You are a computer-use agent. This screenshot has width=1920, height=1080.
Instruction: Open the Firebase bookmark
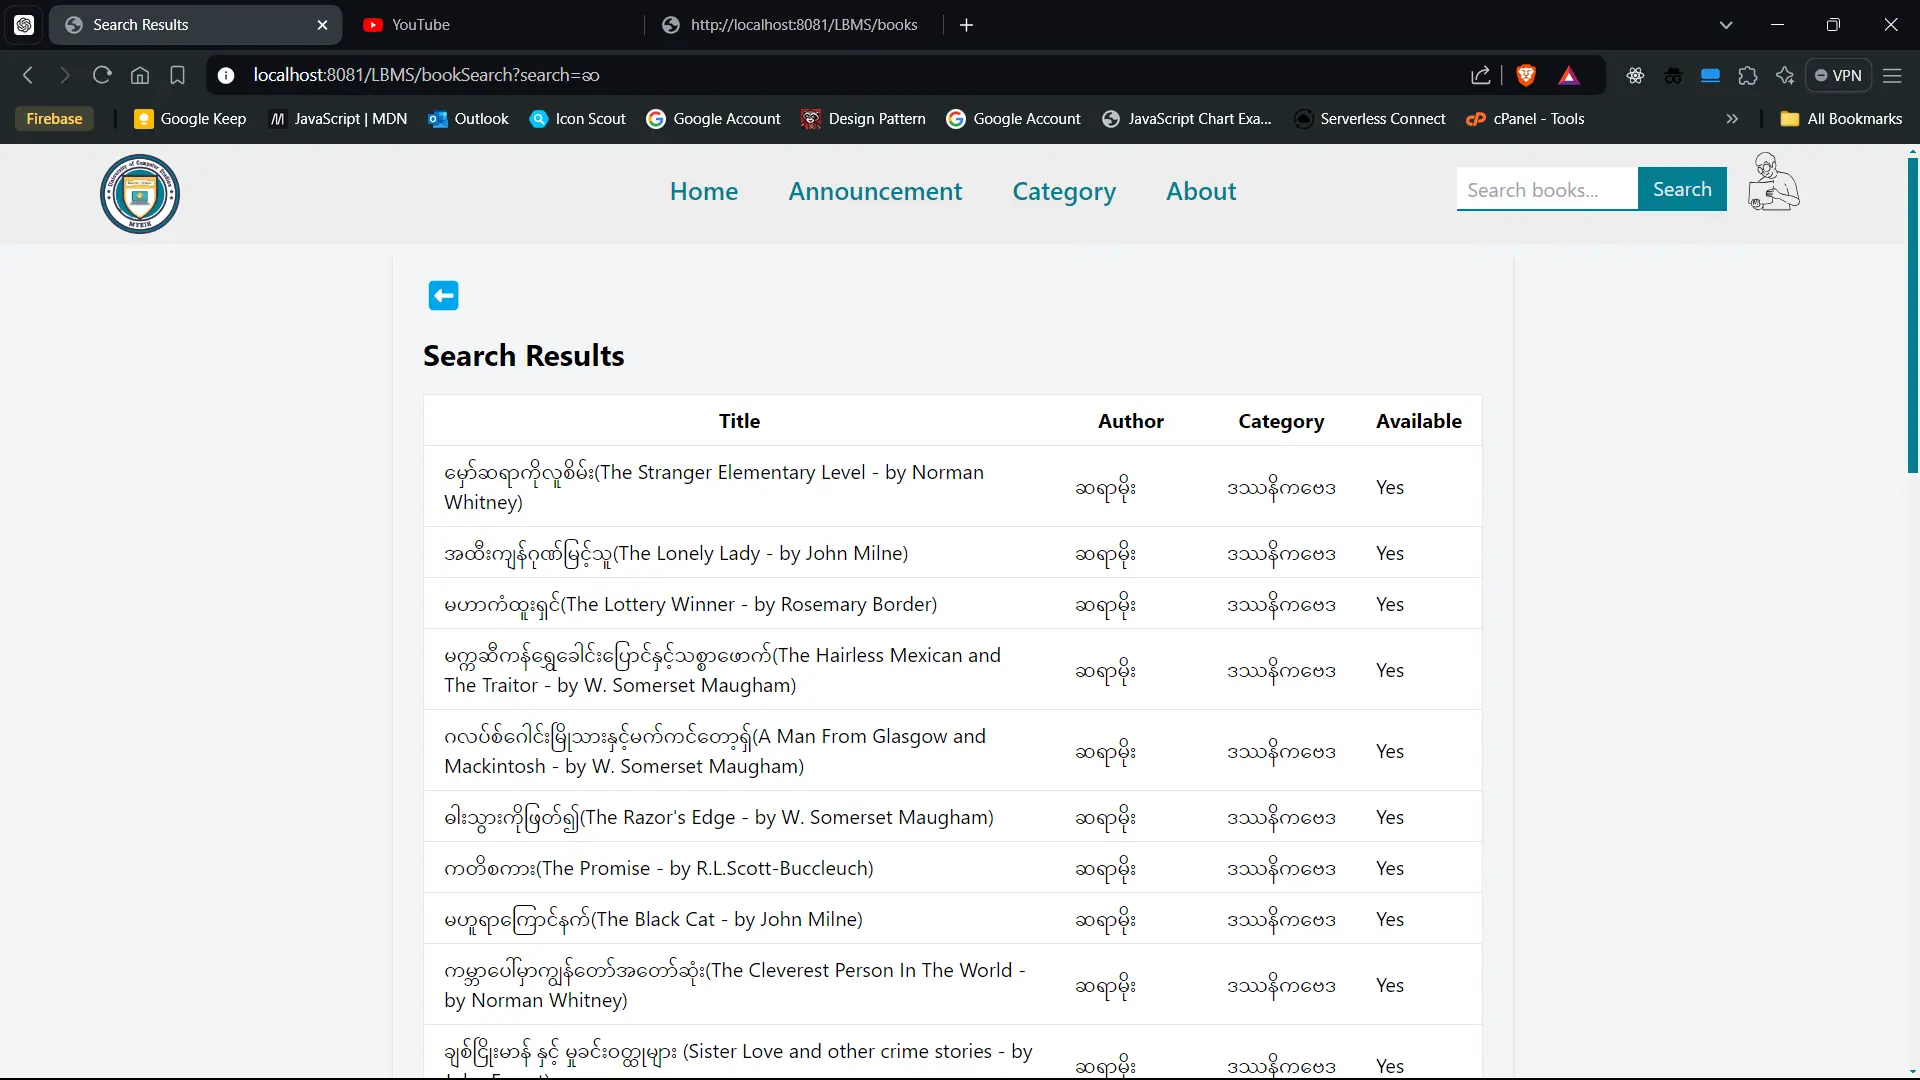point(54,119)
